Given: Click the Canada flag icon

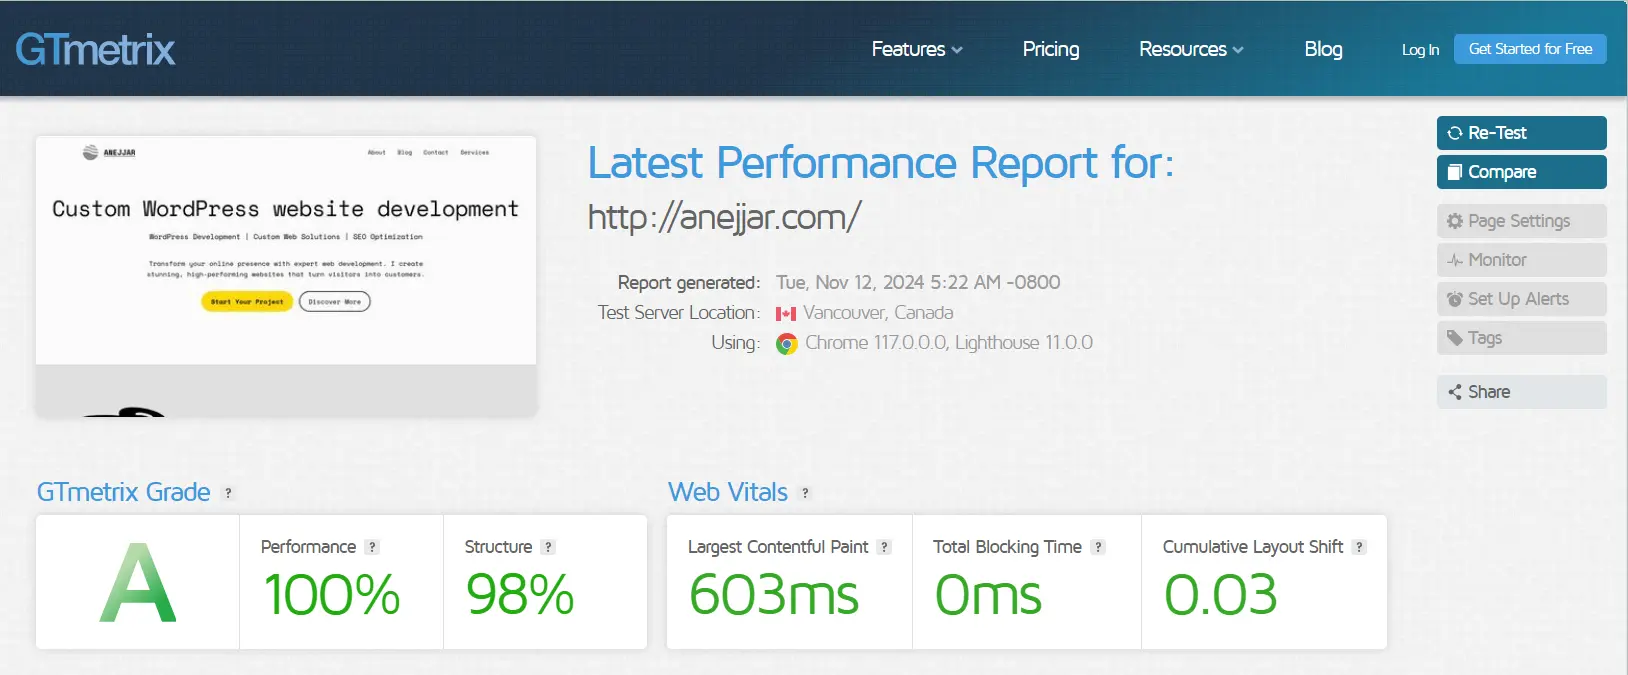Looking at the screenshot, I should click(786, 314).
